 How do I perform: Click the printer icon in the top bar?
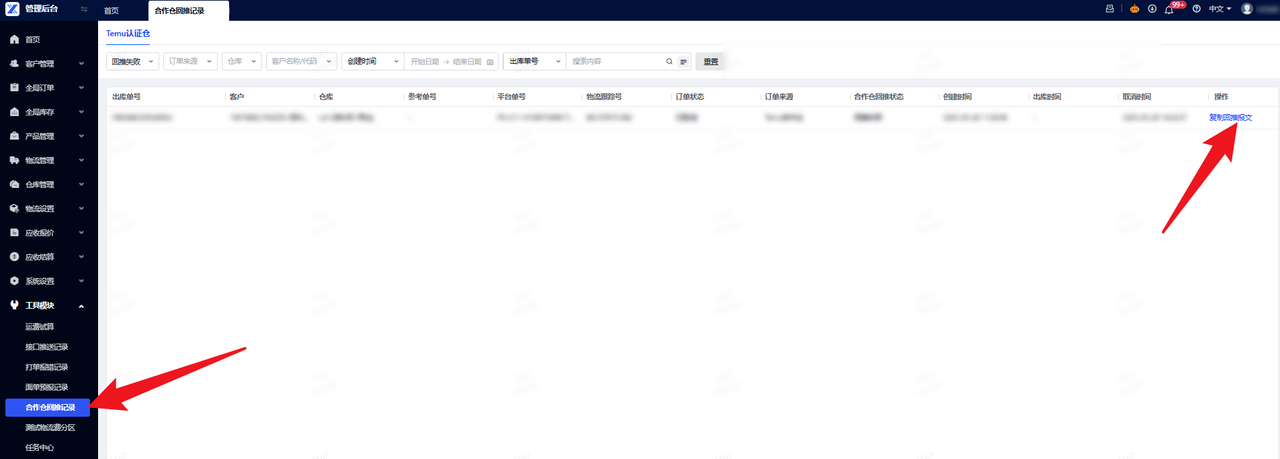[x=1109, y=9]
